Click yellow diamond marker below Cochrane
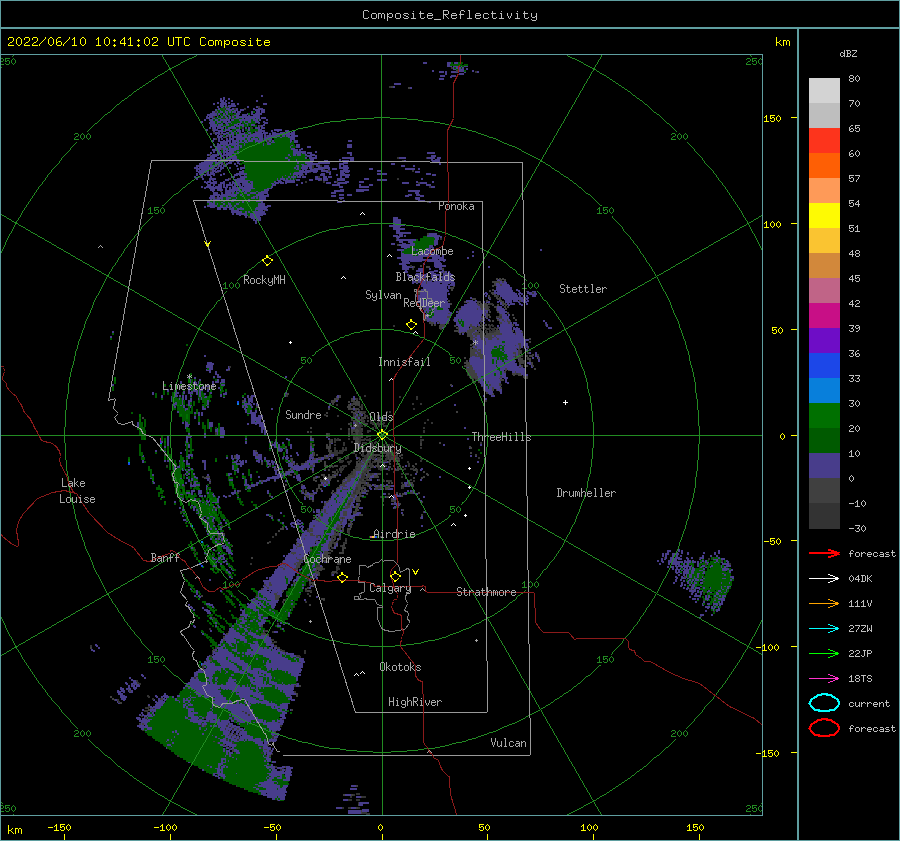The image size is (900, 841). click(342, 577)
